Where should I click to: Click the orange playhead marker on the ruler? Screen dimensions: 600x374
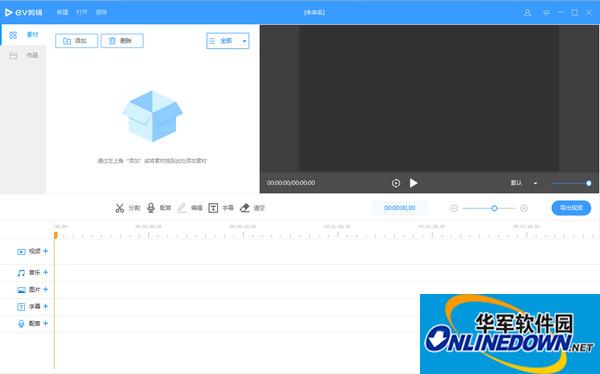pos(55,235)
